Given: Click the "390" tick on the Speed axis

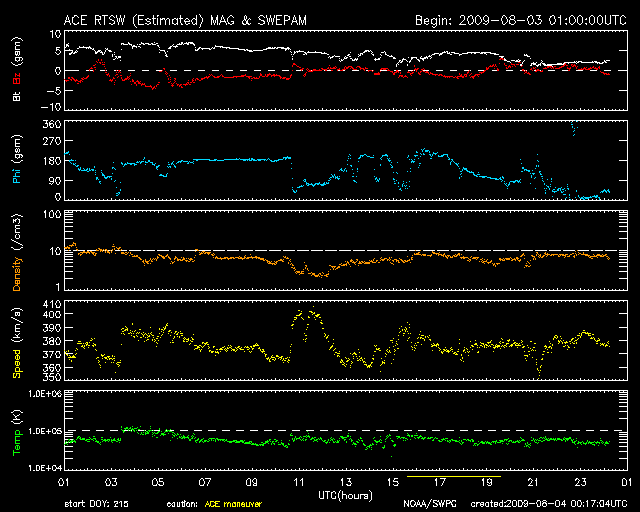Looking at the screenshot, I should point(52,328).
